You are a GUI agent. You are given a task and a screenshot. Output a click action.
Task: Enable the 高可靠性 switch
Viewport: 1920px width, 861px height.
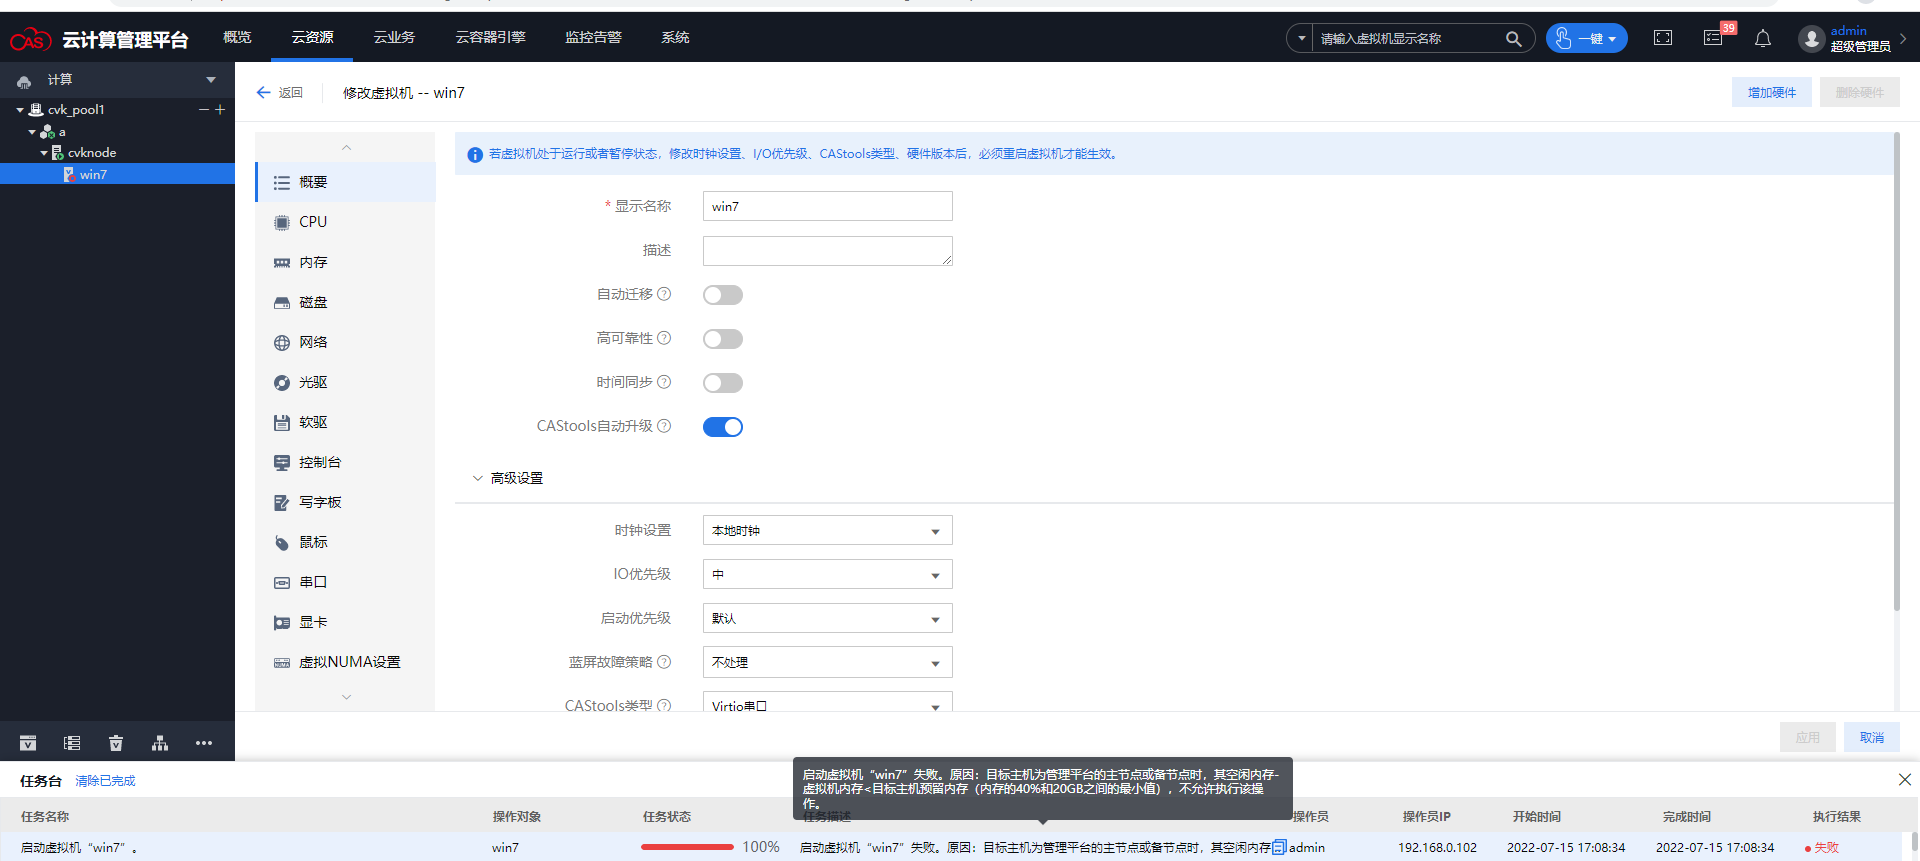click(723, 339)
